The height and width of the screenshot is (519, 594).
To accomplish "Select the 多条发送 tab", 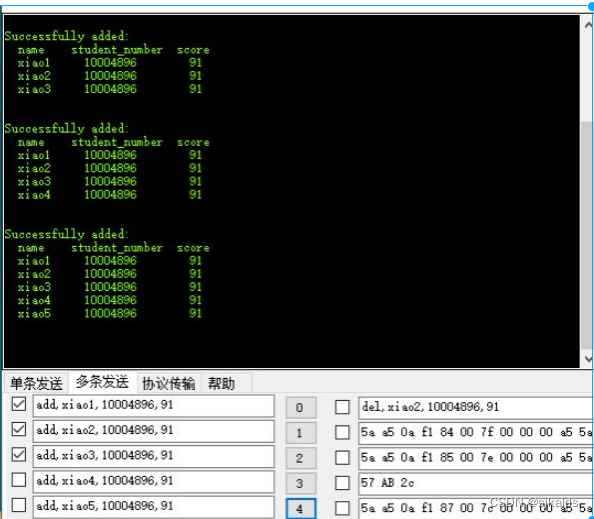I will pyautogui.click(x=102, y=382).
